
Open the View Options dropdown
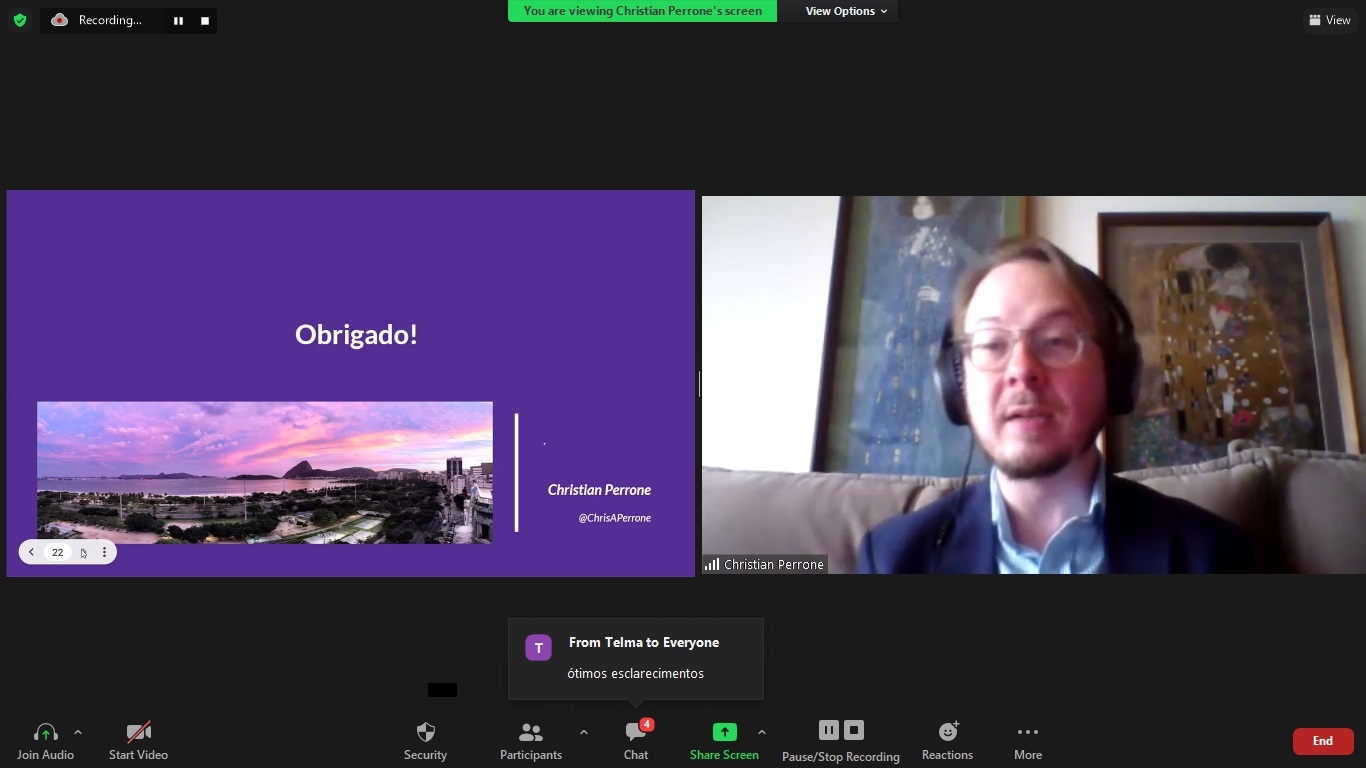(x=846, y=11)
